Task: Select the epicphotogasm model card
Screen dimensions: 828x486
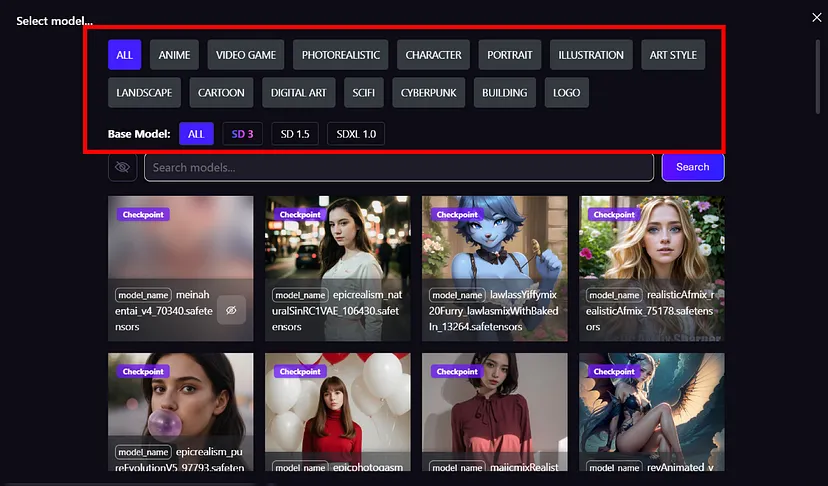Action: (337, 412)
